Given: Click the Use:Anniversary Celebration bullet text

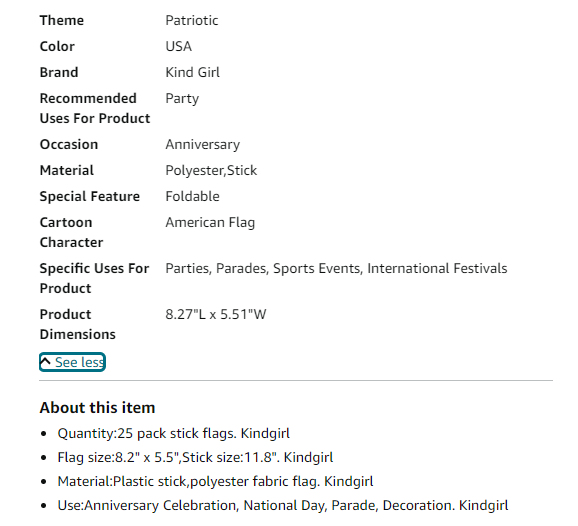Looking at the screenshot, I should (x=283, y=505).
